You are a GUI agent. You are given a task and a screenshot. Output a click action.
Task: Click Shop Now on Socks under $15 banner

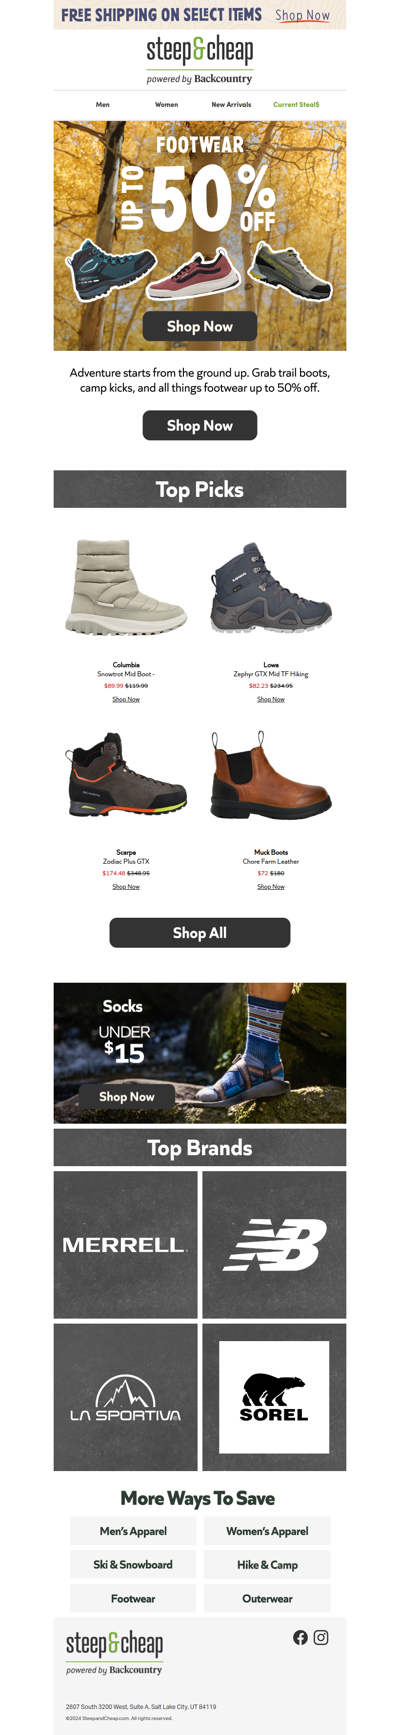click(x=127, y=1096)
